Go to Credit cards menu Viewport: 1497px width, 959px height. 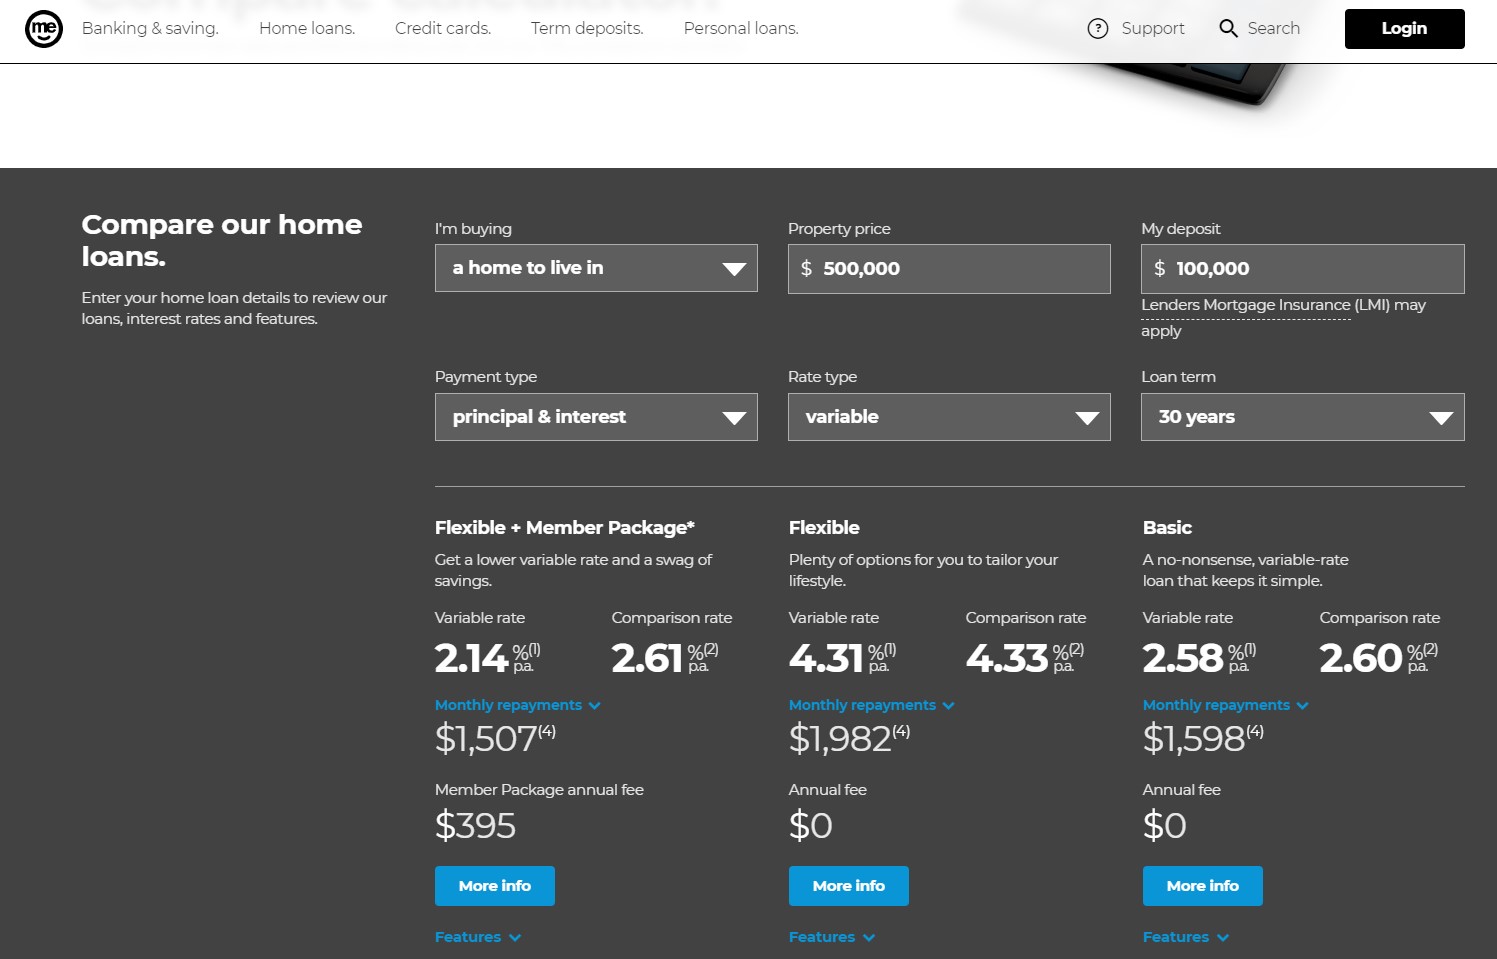[x=443, y=29]
